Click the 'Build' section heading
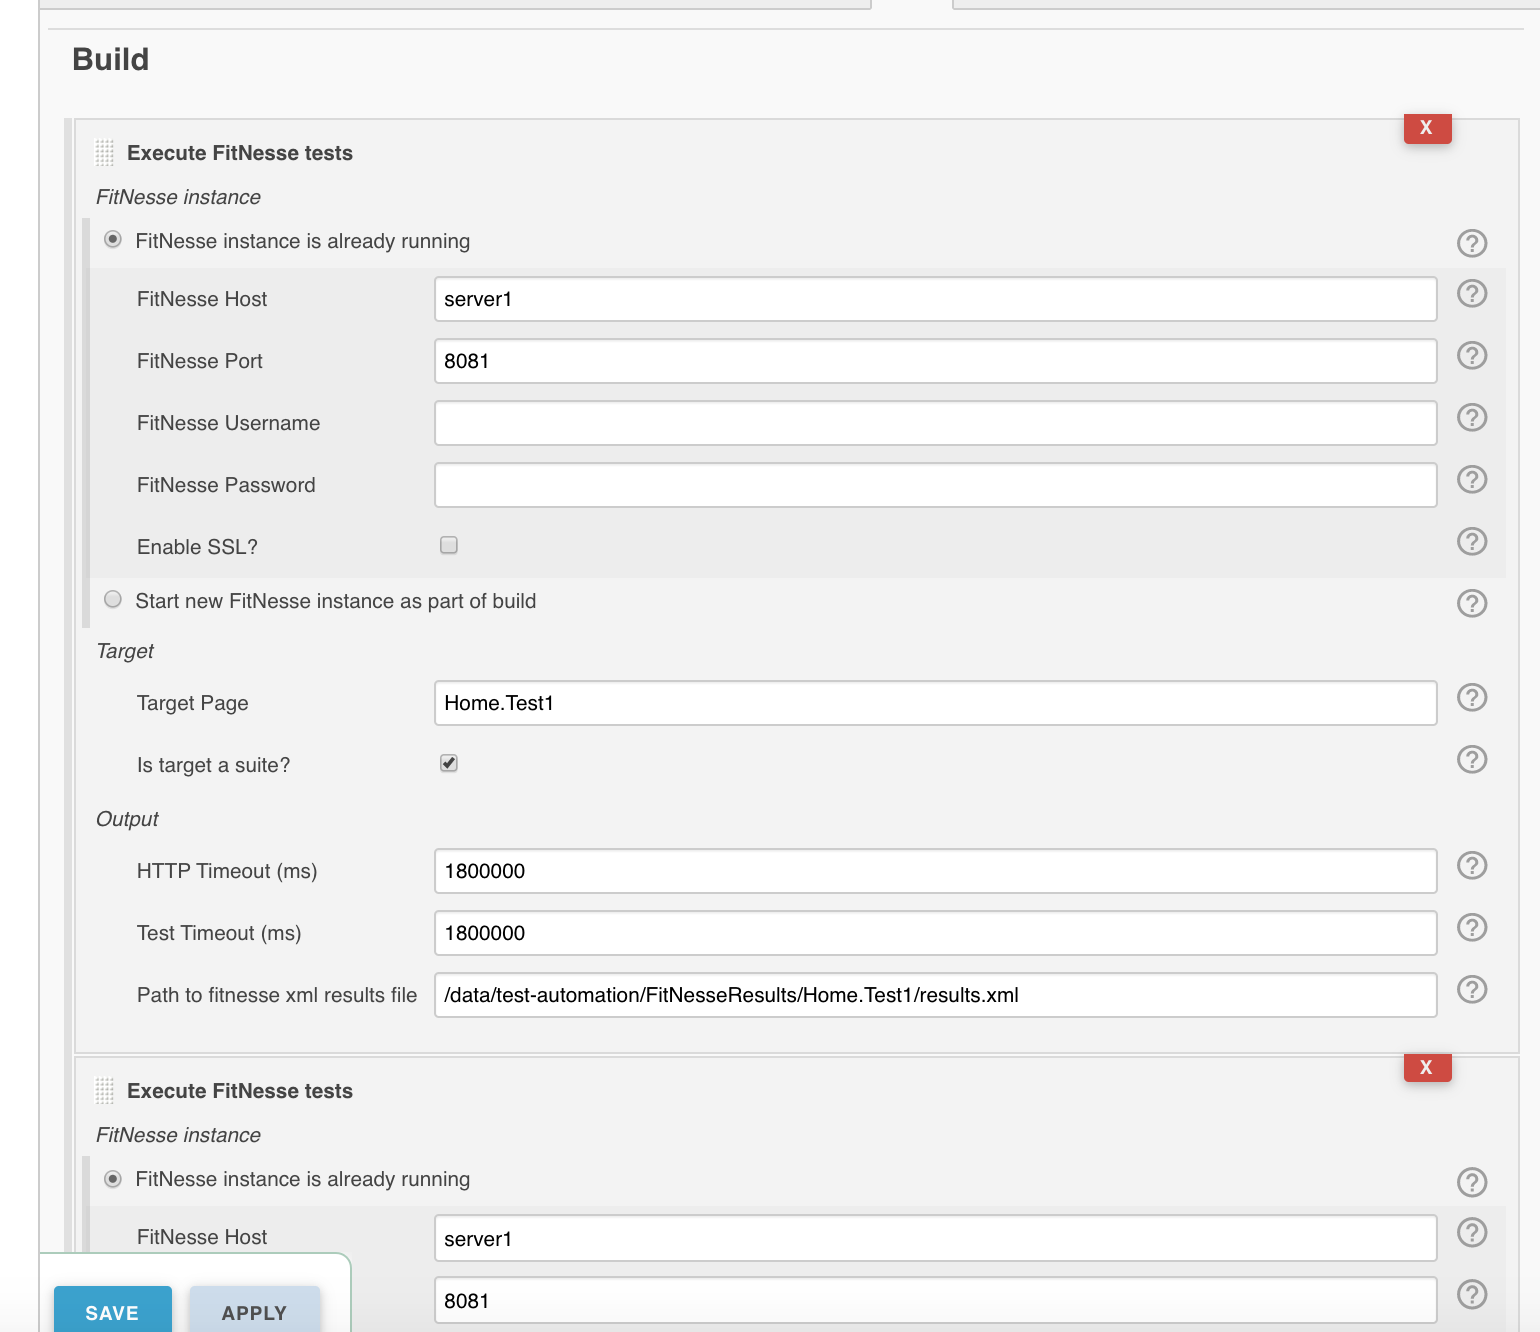Screen dimensions: 1540x1332 pyautogui.click(x=111, y=59)
